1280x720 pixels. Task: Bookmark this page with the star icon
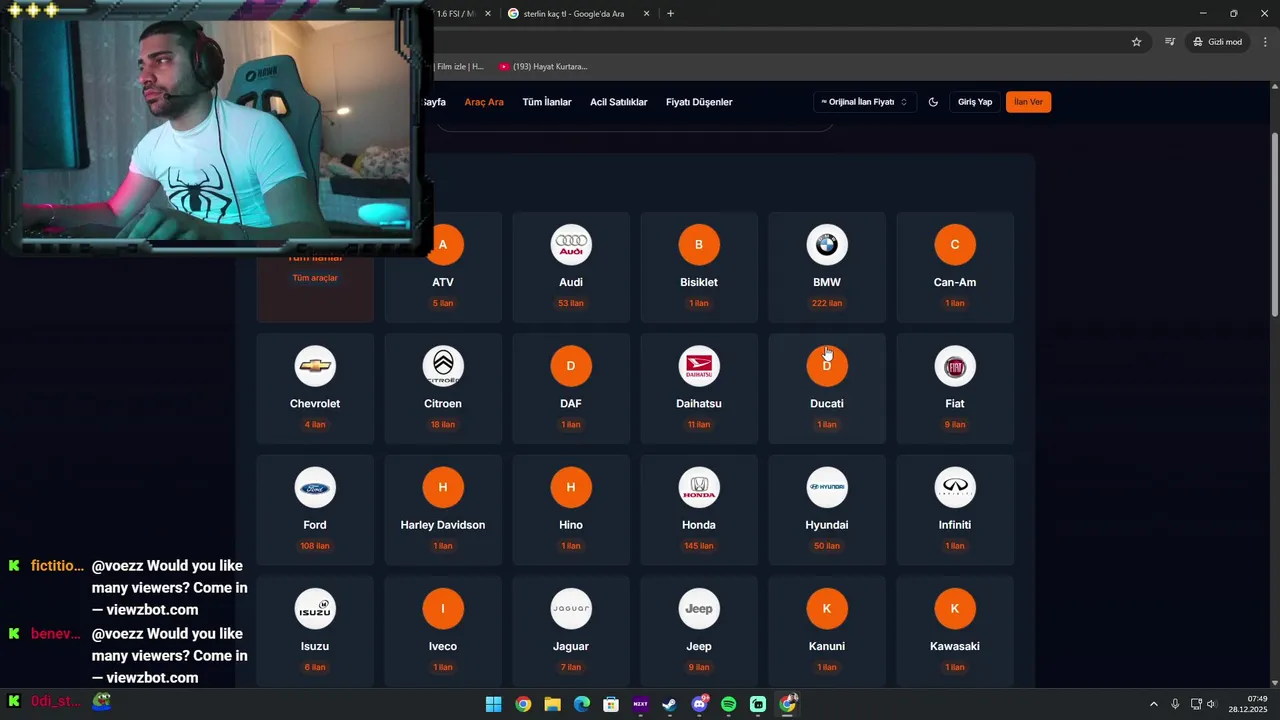point(1136,42)
